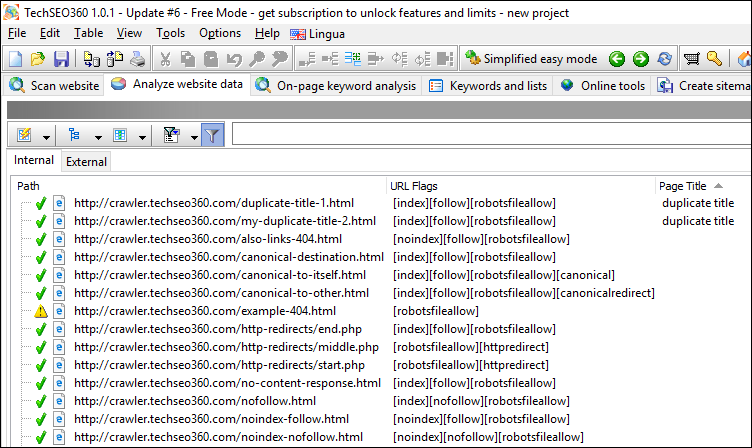Image resolution: width=752 pixels, height=448 pixels.
Task: Click the shopping cart icon
Action: (x=691, y=59)
